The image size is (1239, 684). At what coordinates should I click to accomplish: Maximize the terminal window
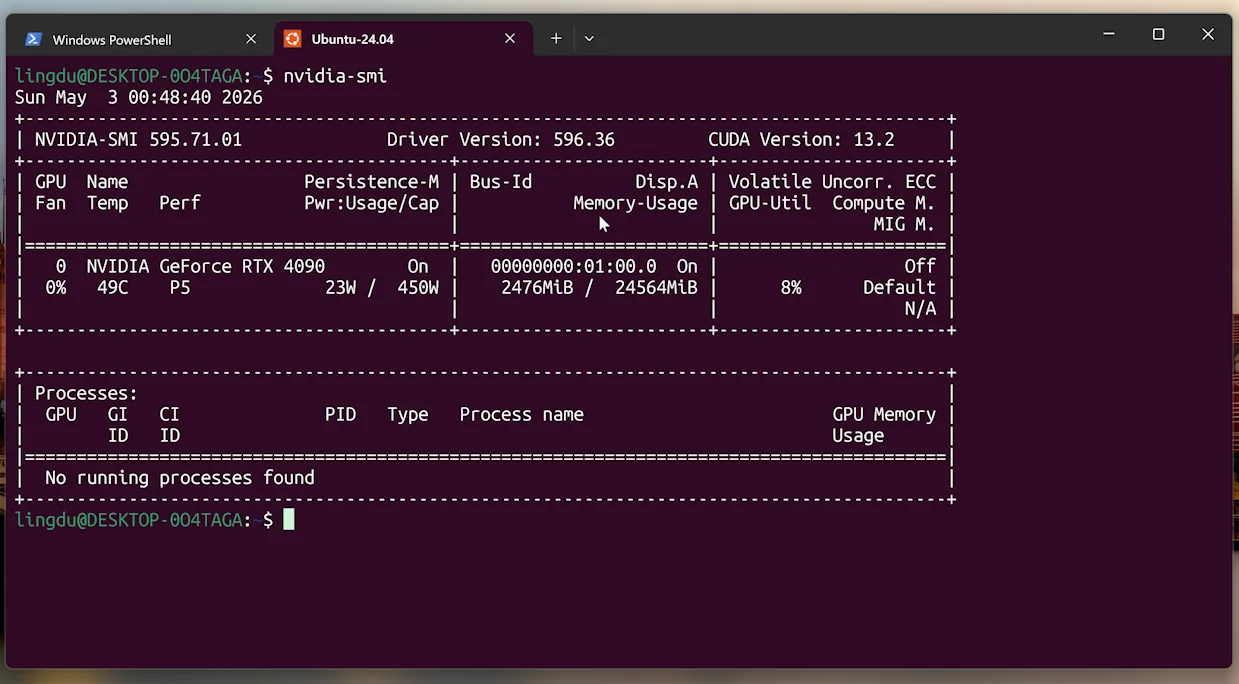click(1158, 34)
